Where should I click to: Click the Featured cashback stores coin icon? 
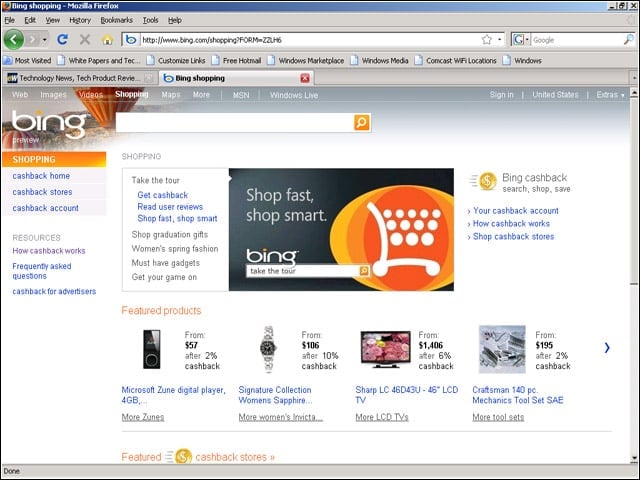(x=183, y=456)
